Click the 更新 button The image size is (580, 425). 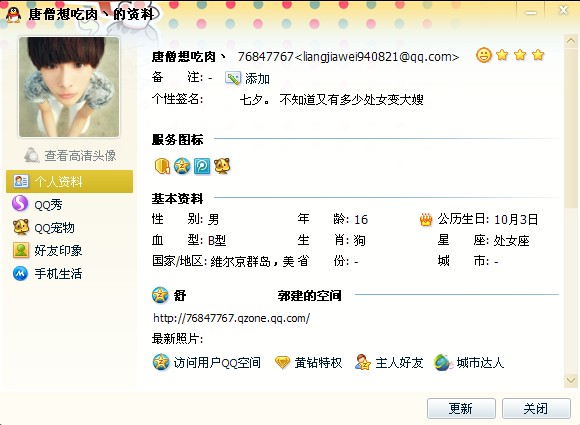coord(461,408)
